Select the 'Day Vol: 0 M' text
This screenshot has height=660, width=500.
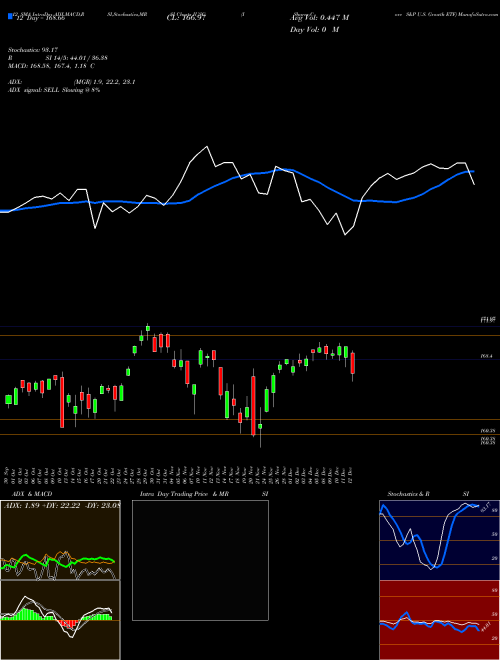pyautogui.click(x=314, y=30)
